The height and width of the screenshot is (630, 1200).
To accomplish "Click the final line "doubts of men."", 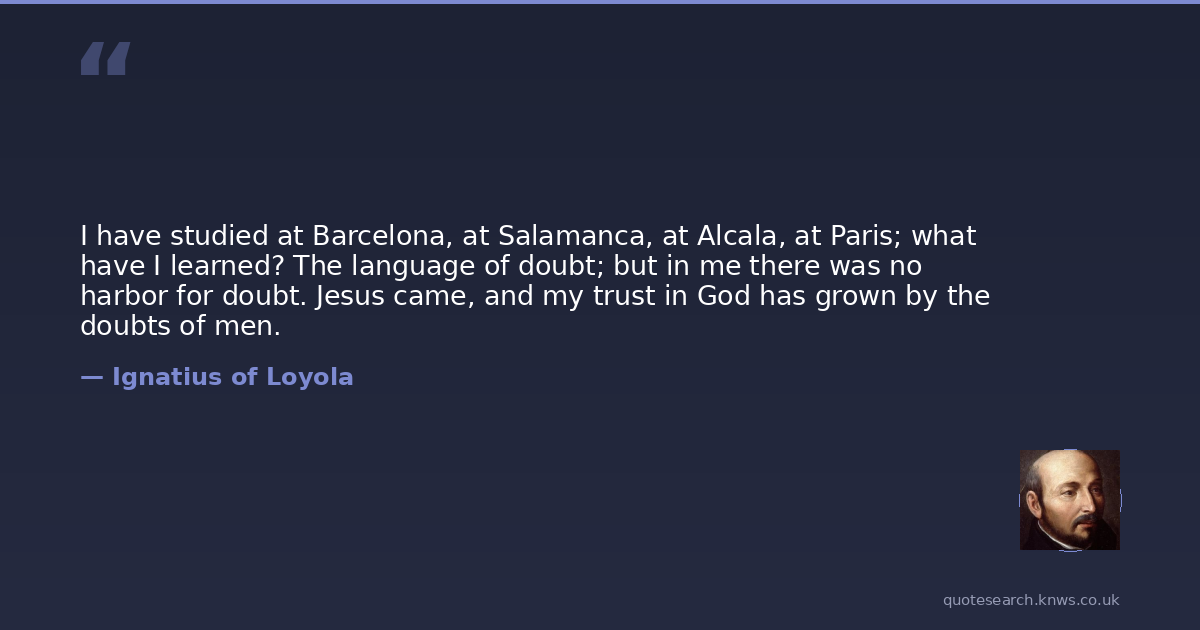I will click(180, 327).
